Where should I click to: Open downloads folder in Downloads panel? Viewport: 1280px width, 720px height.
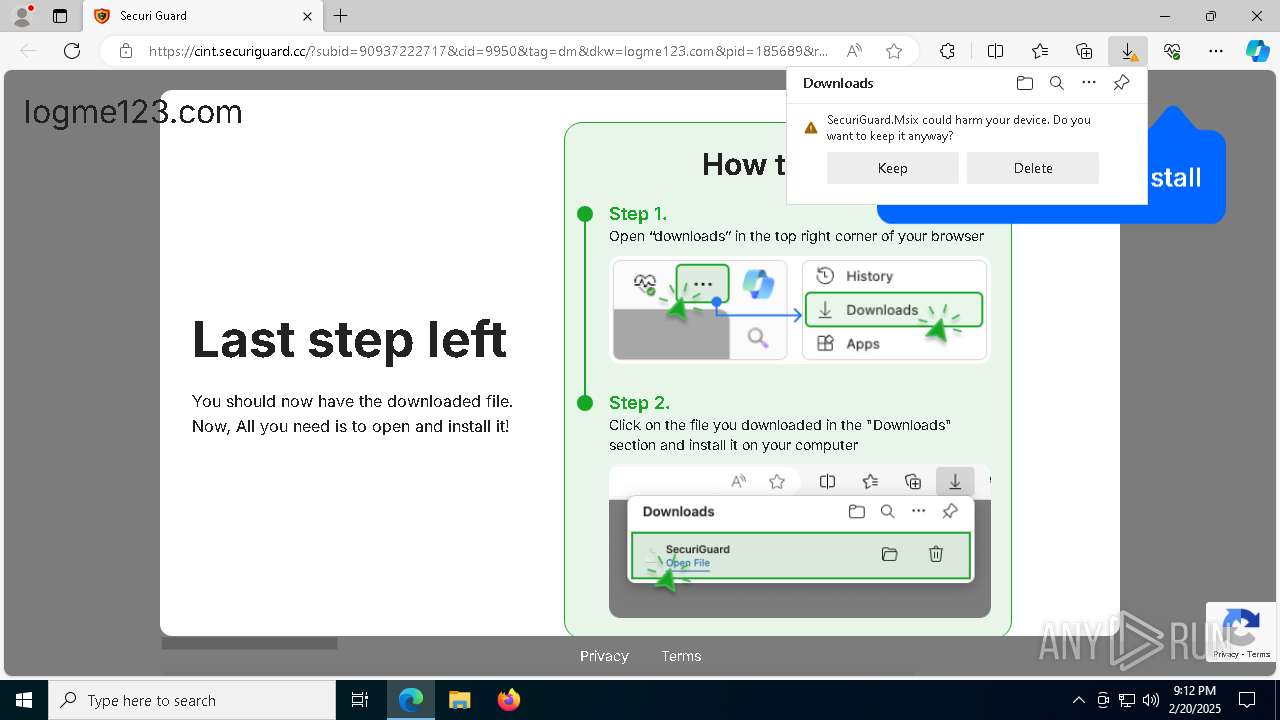coord(1024,83)
